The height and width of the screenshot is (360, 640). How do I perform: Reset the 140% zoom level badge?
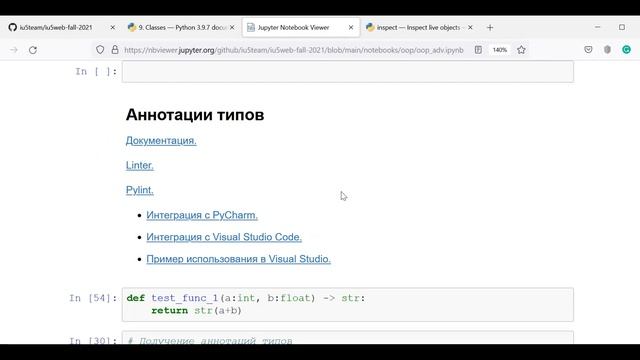tap(500, 50)
